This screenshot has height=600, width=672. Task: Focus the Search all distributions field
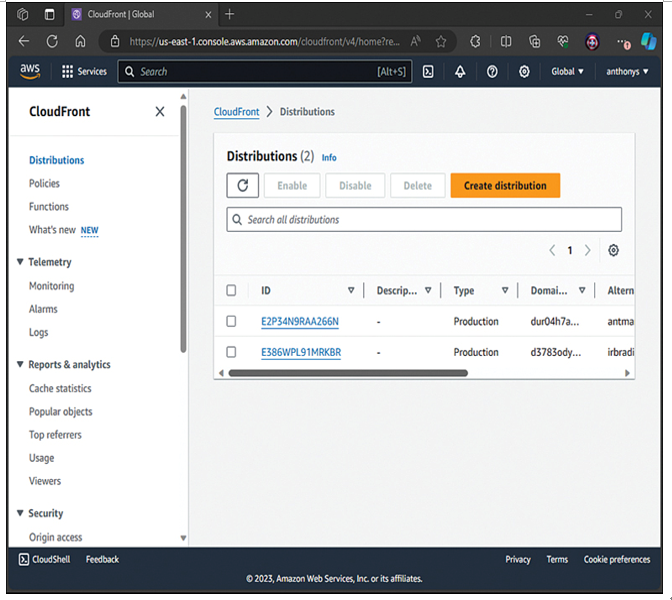coord(424,220)
